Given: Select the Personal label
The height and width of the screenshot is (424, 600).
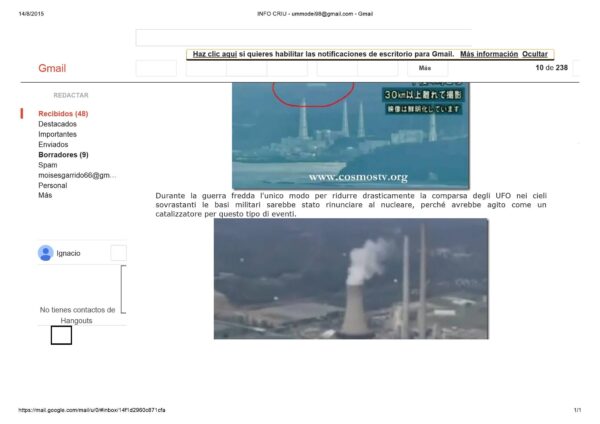Looking at the screenshot, I should [53, 185].
